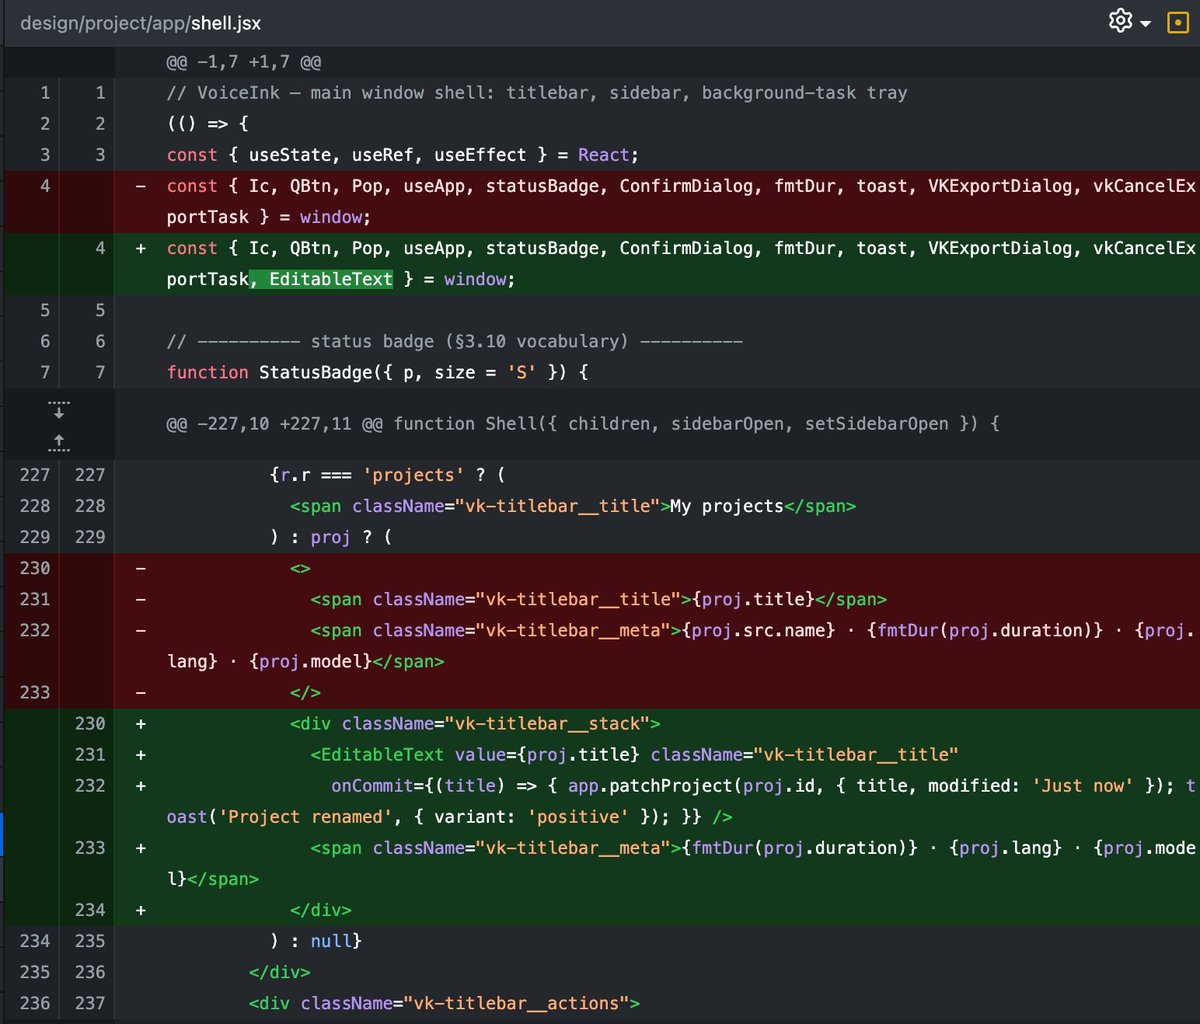Click the ") : null}" code line
The height and width of the screenshot is (1024, 1200).
click(x=316, y=941)
